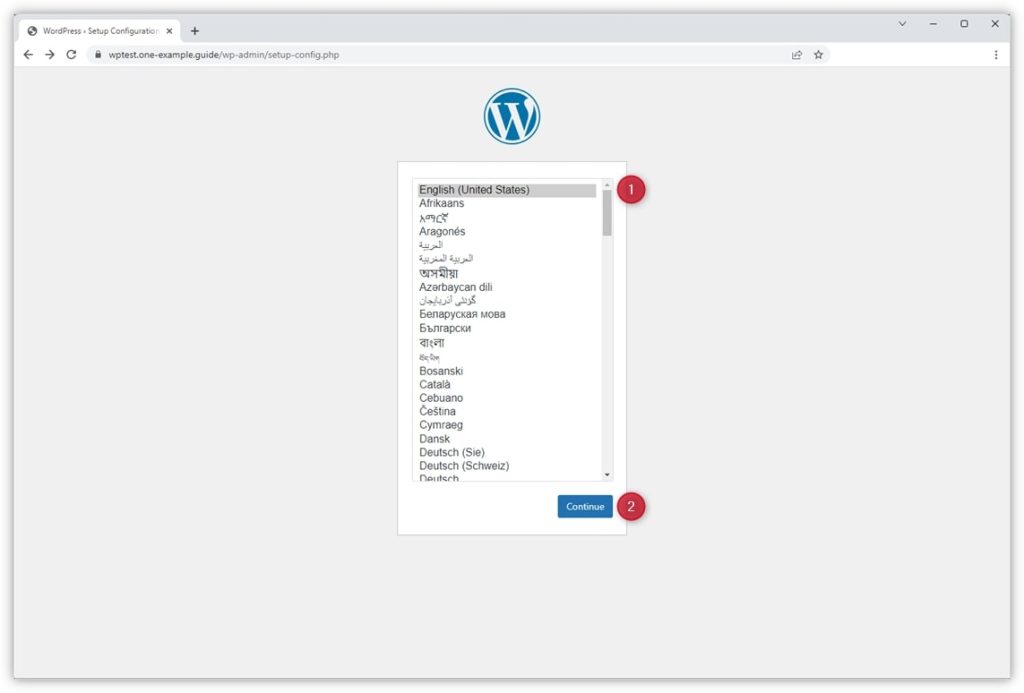The image size is (1024, 693).
Task: Choose Aragonés in the language list
Action: pyautogui.click(x=507, y=231)
